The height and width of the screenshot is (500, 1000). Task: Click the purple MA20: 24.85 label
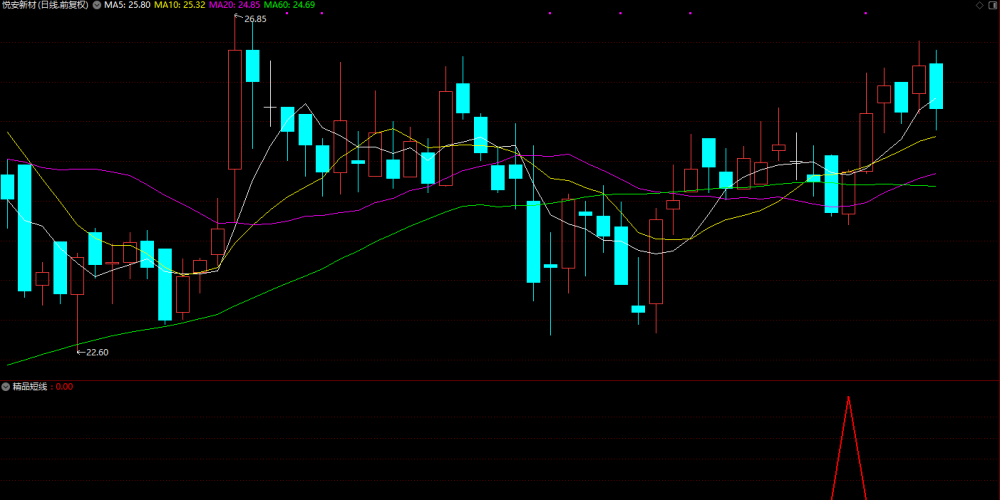(x=234, y=5)
